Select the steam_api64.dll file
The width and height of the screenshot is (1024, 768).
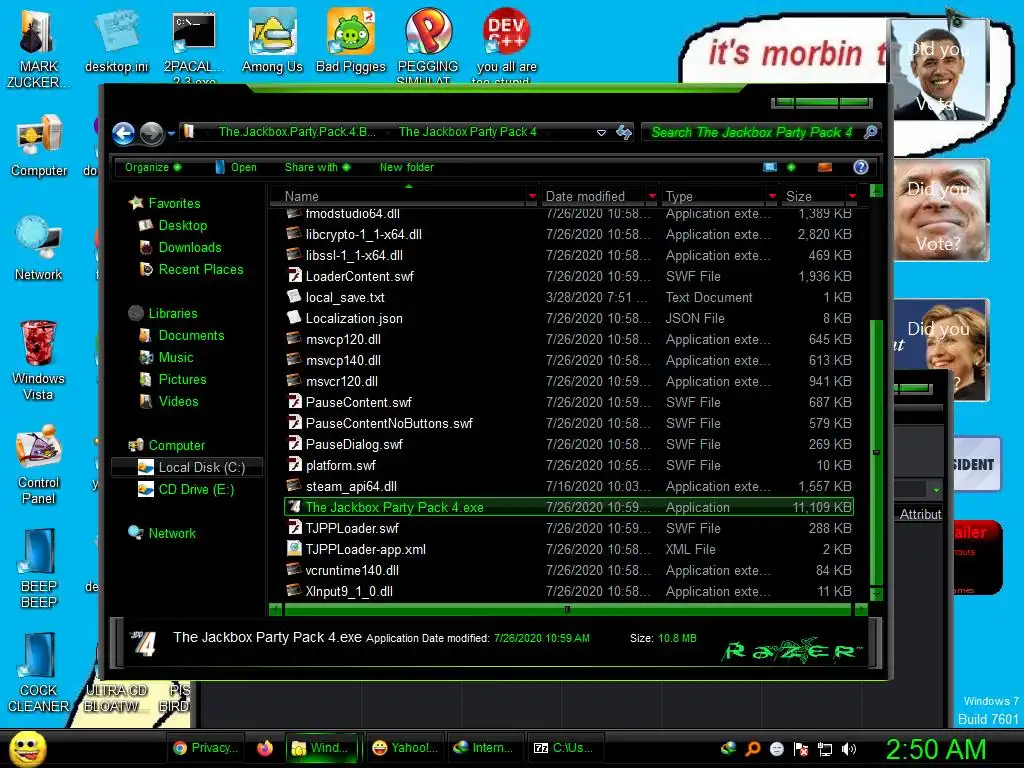click(569, 487)
